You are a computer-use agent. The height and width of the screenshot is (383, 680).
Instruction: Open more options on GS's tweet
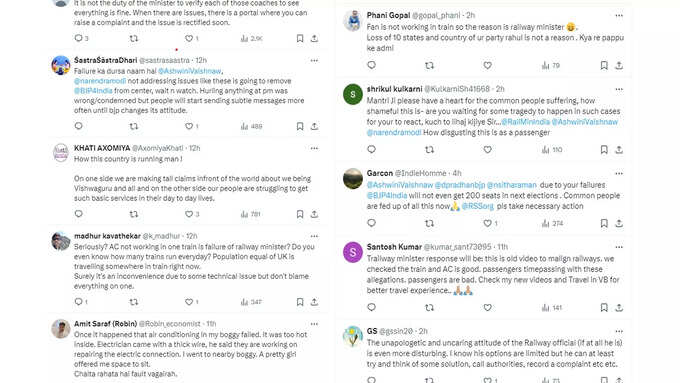[x=619, y=331]
